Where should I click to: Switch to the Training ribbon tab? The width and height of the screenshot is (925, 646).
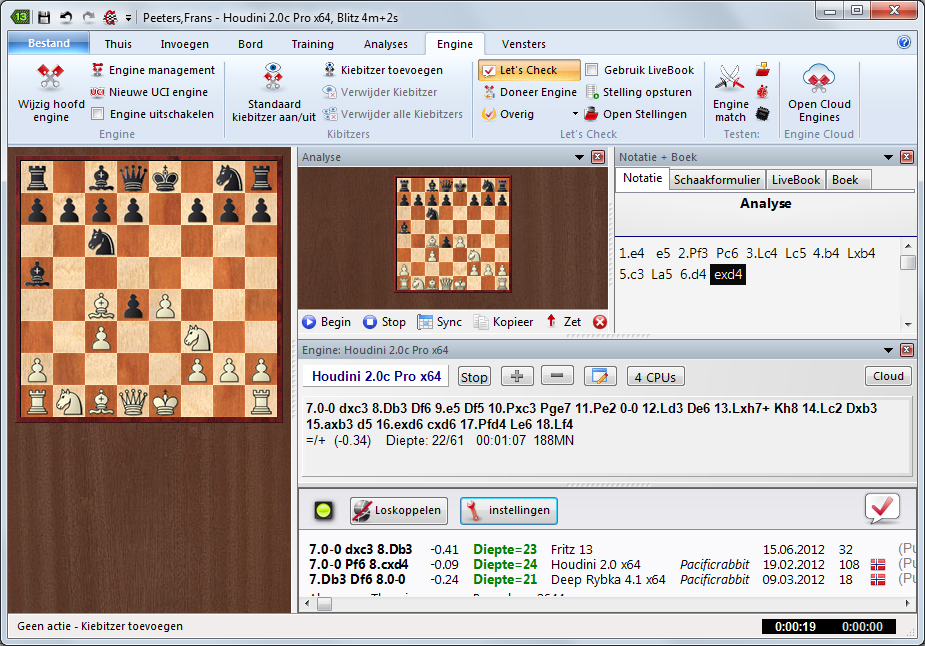[x=312, y=44]
